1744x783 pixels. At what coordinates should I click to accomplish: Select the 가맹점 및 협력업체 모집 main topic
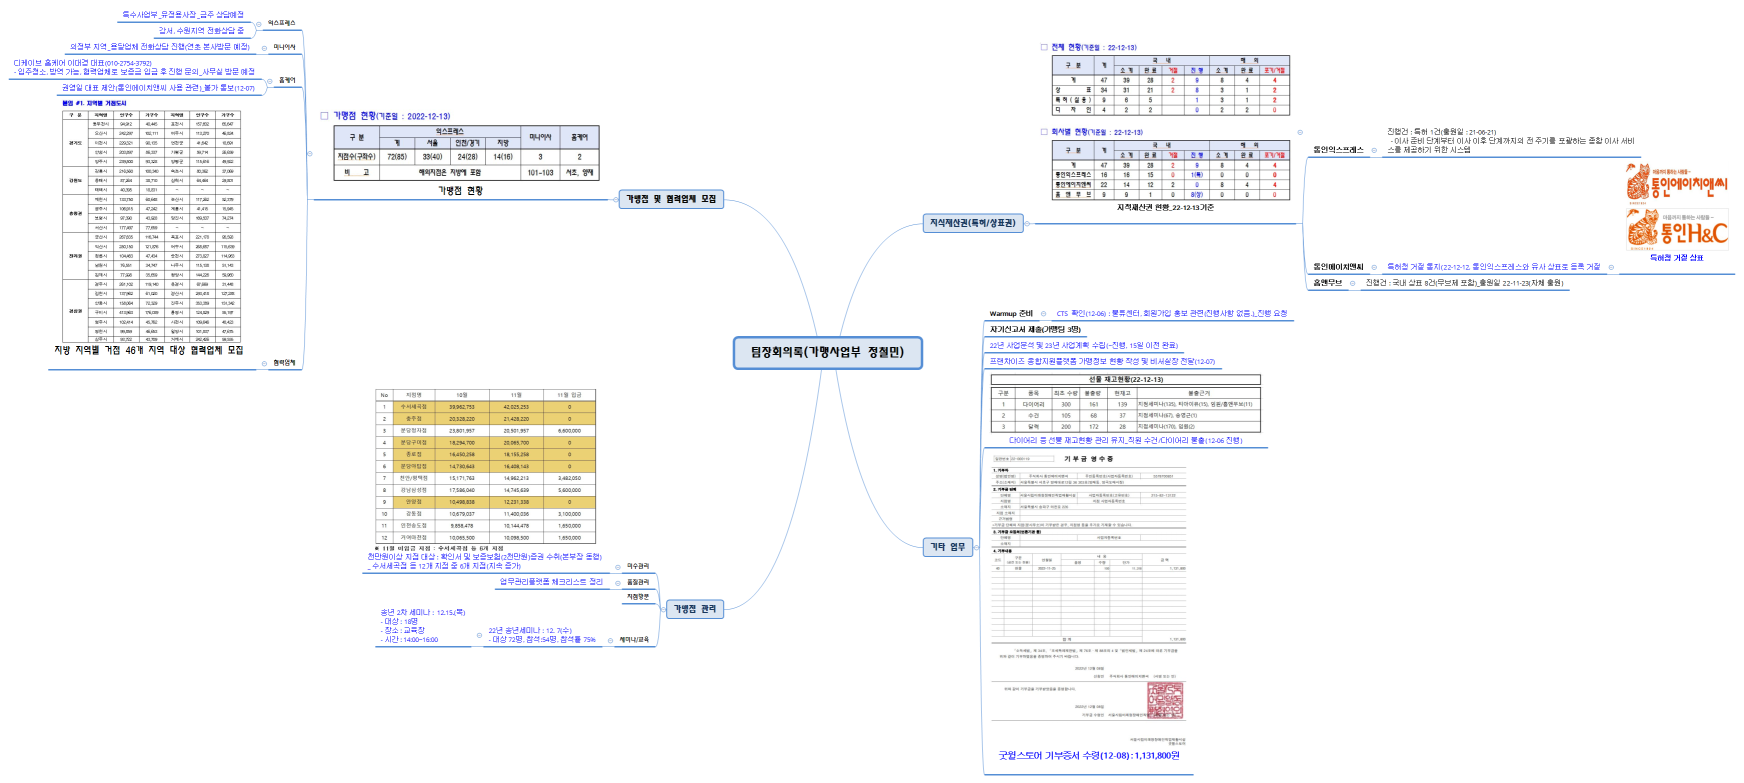point(671,199)
